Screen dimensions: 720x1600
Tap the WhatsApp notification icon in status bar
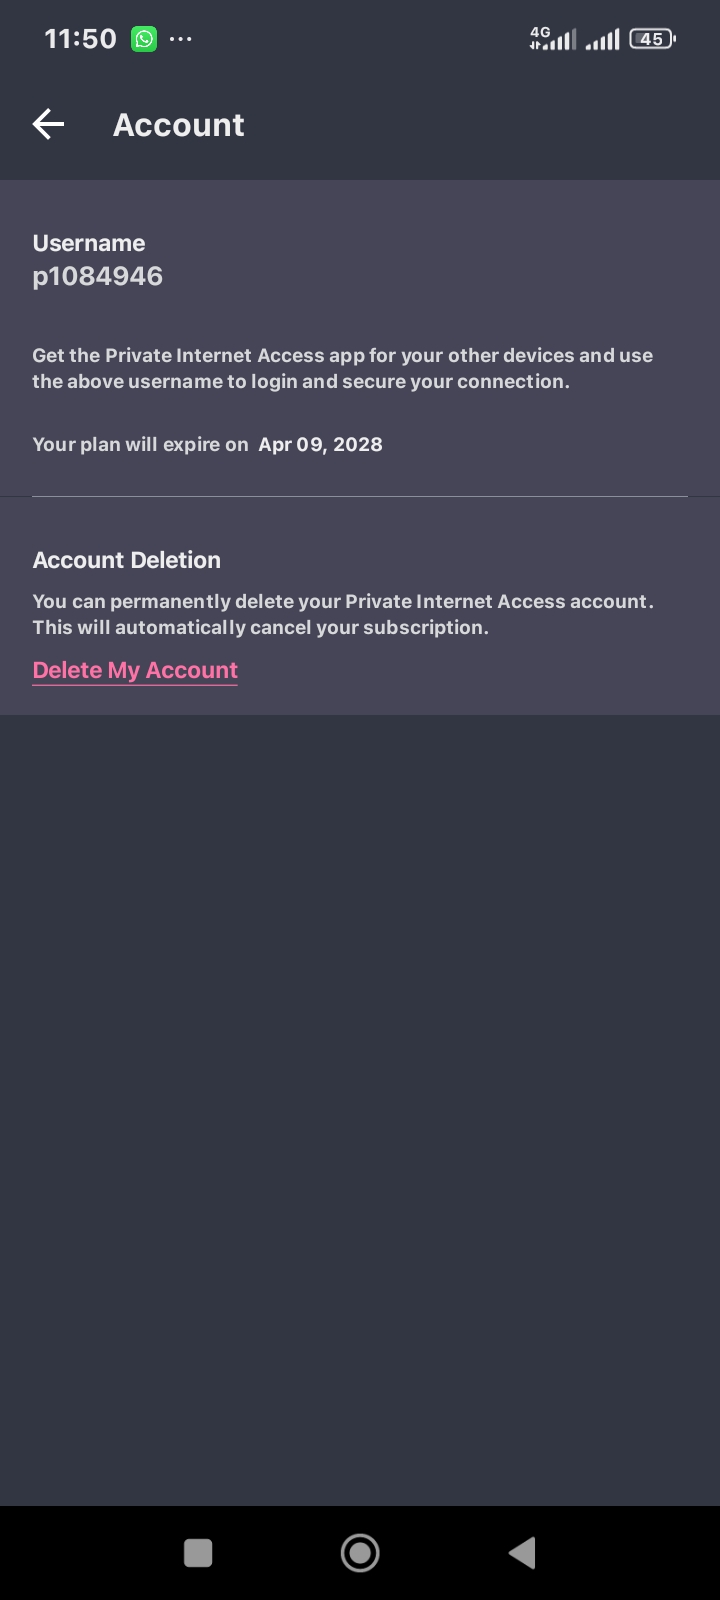pyautogui.click(x=144, y=39)
